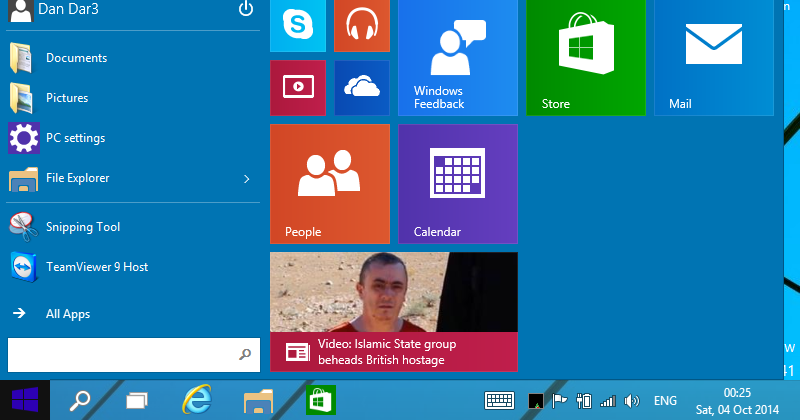Expand the File Explorer jump list arrow
The image size is (800, 420).
pyautogui.click(x=247, y=179)
